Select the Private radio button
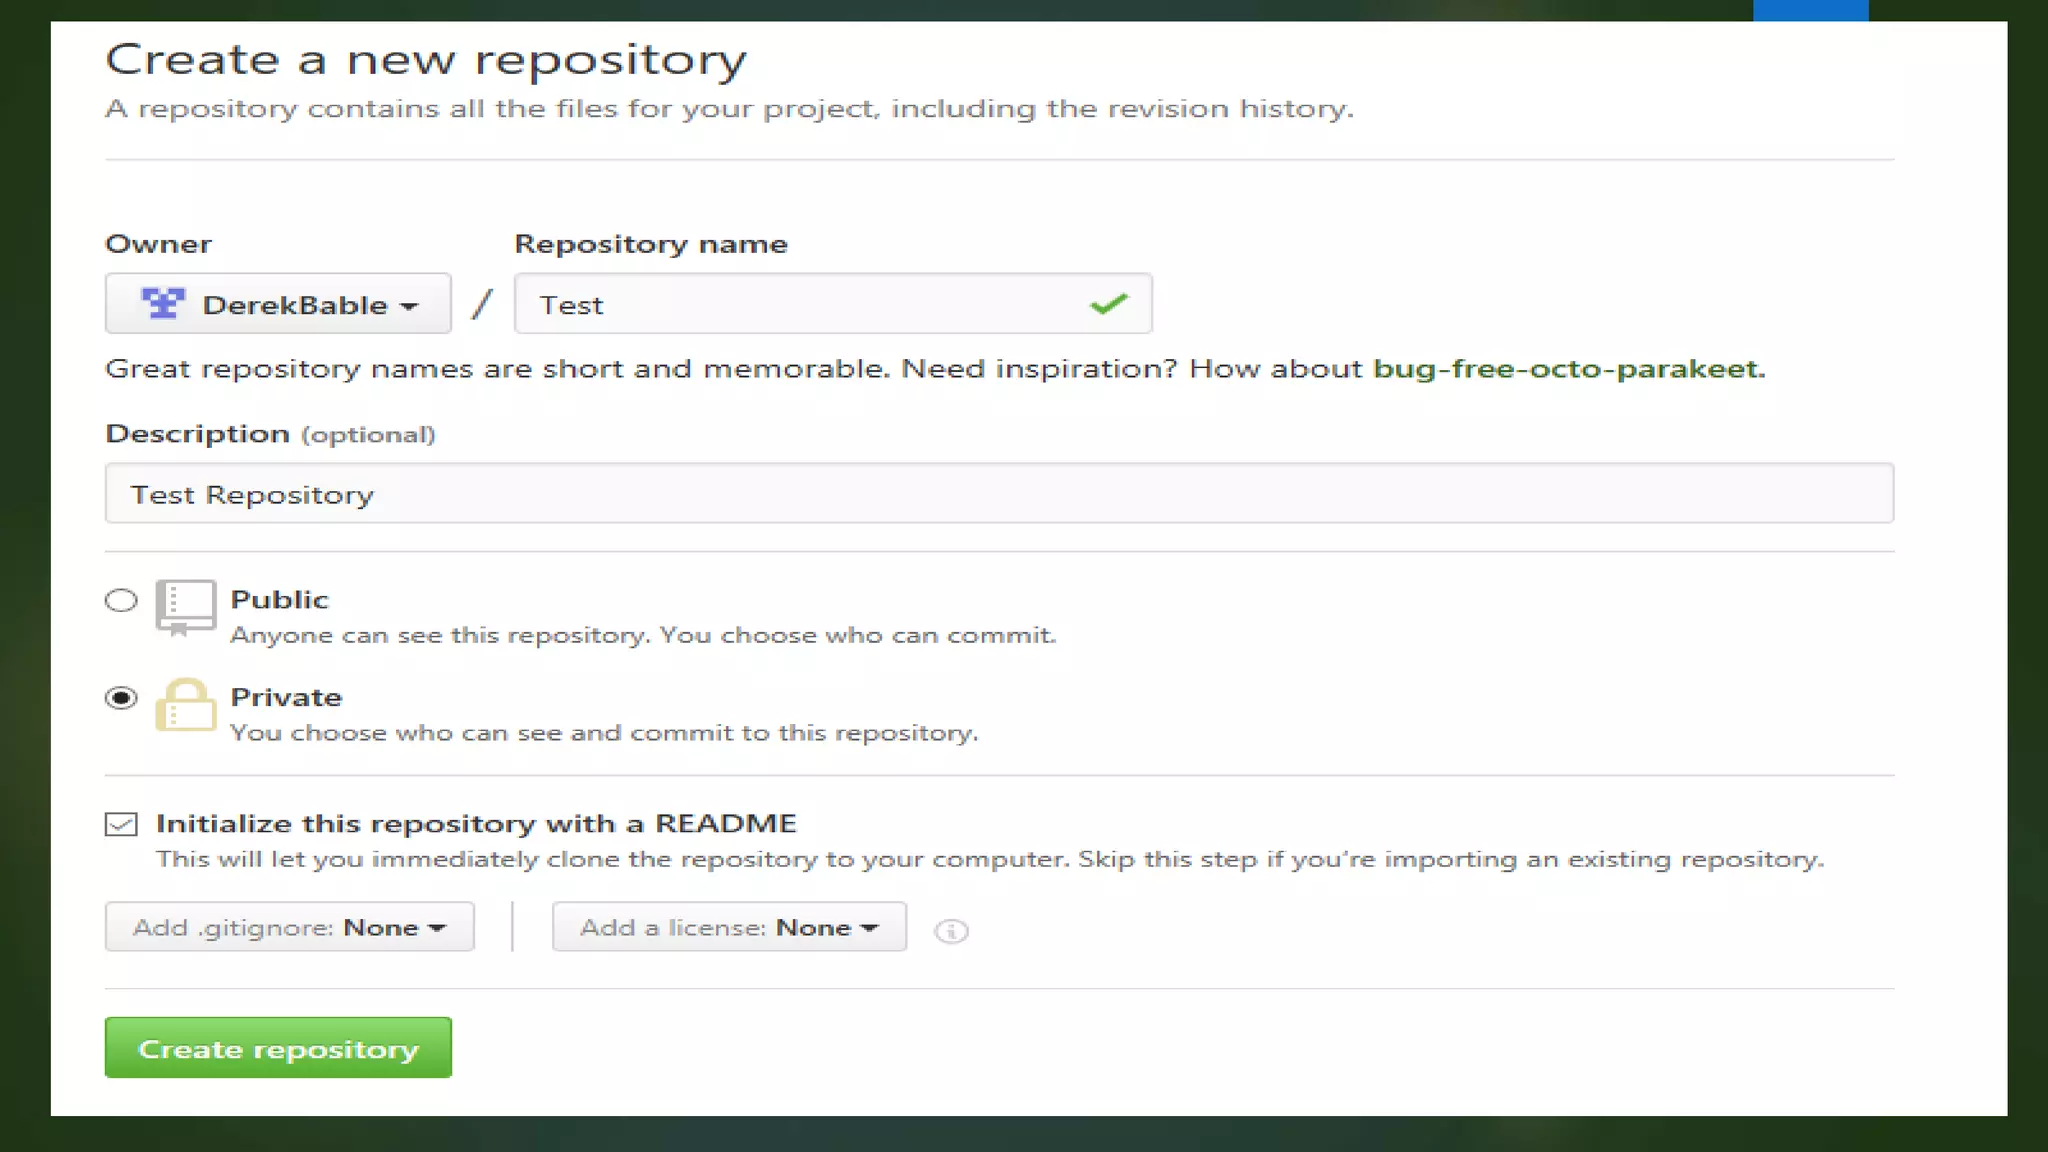 point(121,698)
